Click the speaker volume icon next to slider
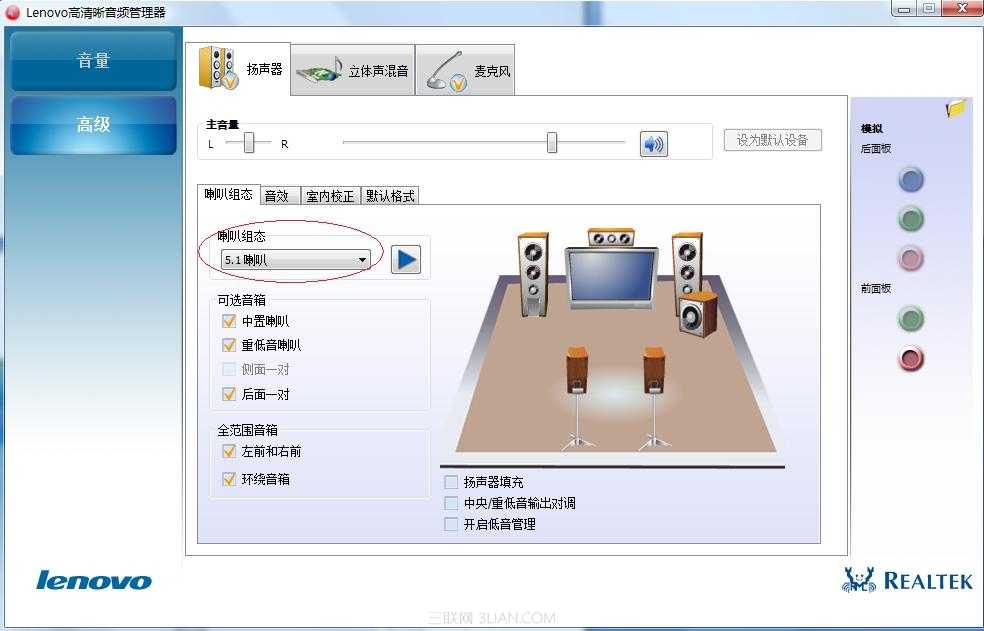 pos(655,143)
